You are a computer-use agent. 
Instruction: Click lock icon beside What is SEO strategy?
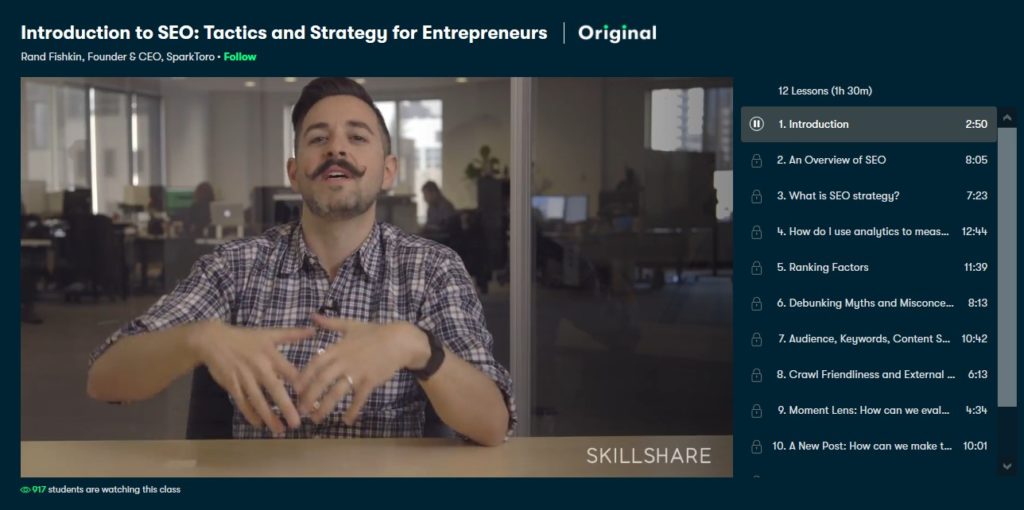[x=756, y=196]
